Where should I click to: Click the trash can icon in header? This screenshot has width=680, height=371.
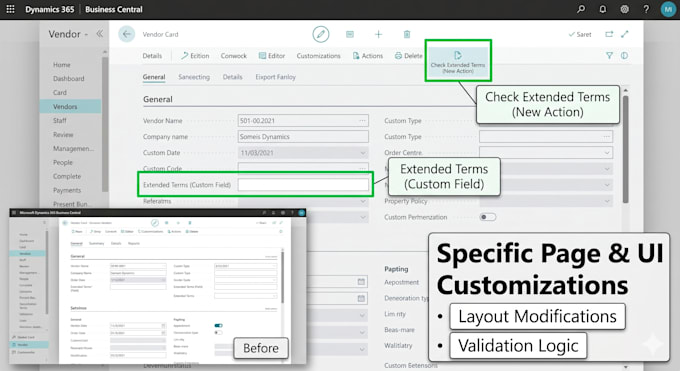[407, 34]
